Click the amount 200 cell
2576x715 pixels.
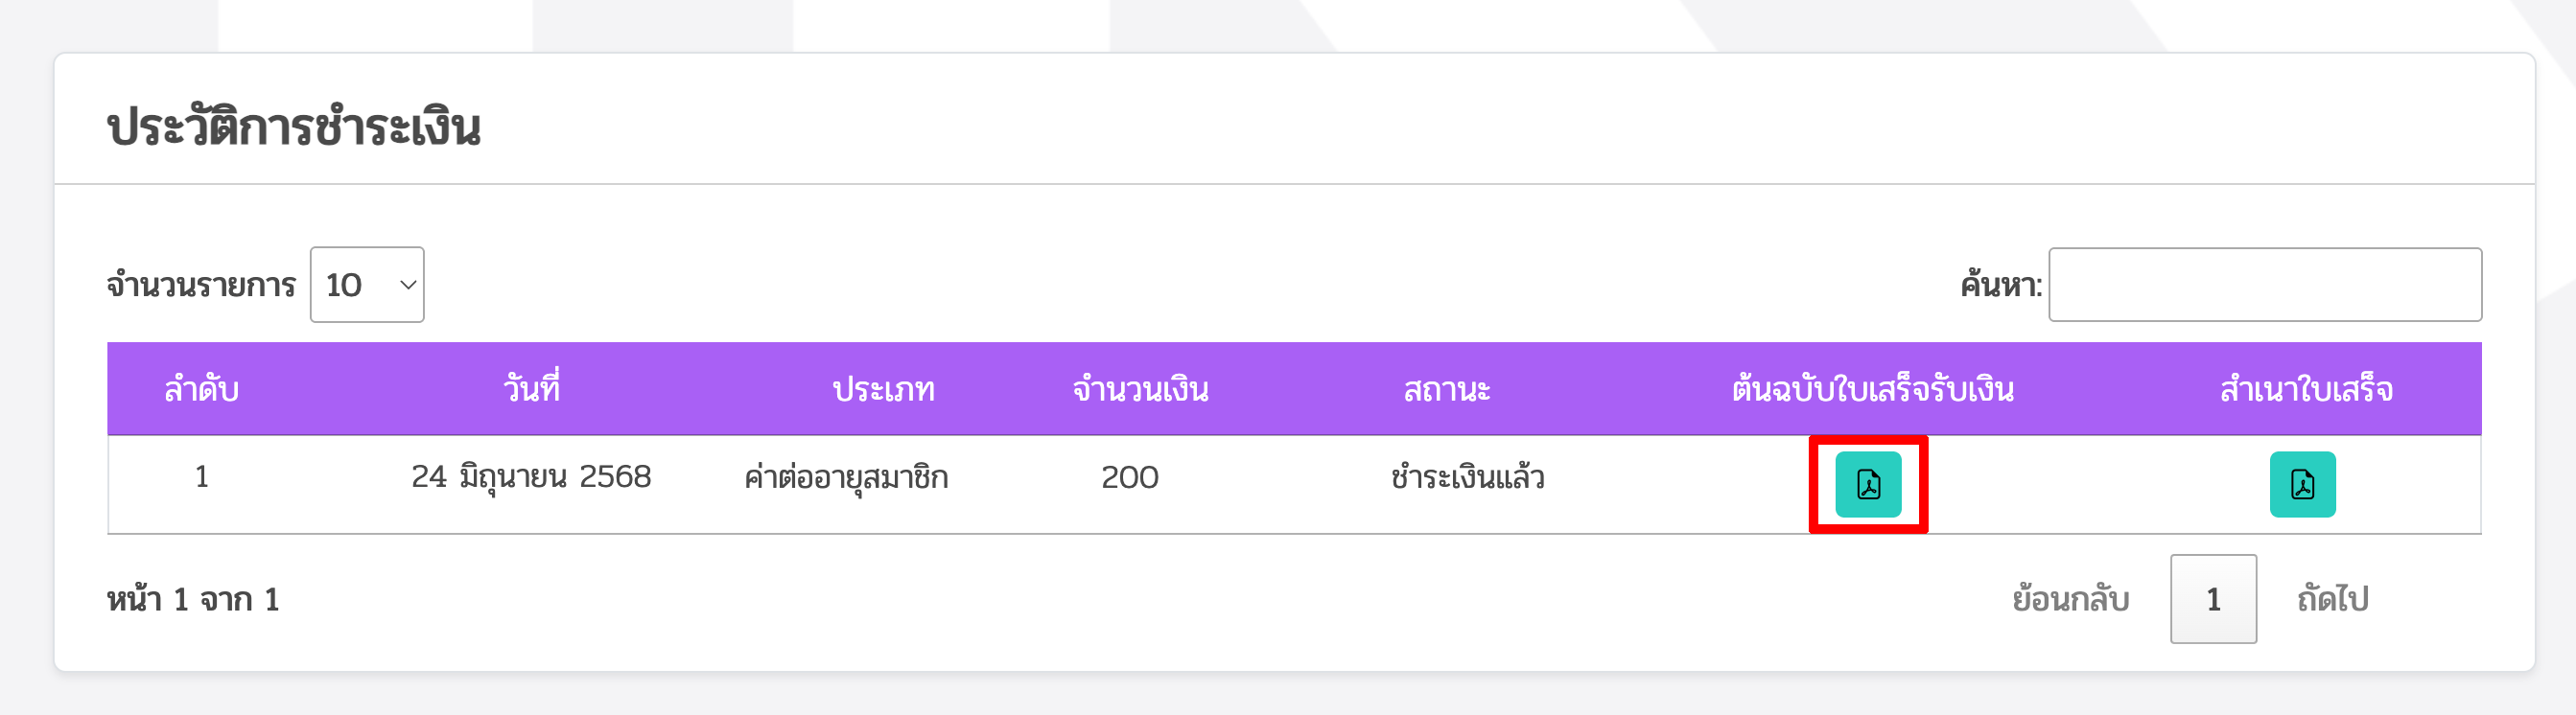[x=1129, y=478]
